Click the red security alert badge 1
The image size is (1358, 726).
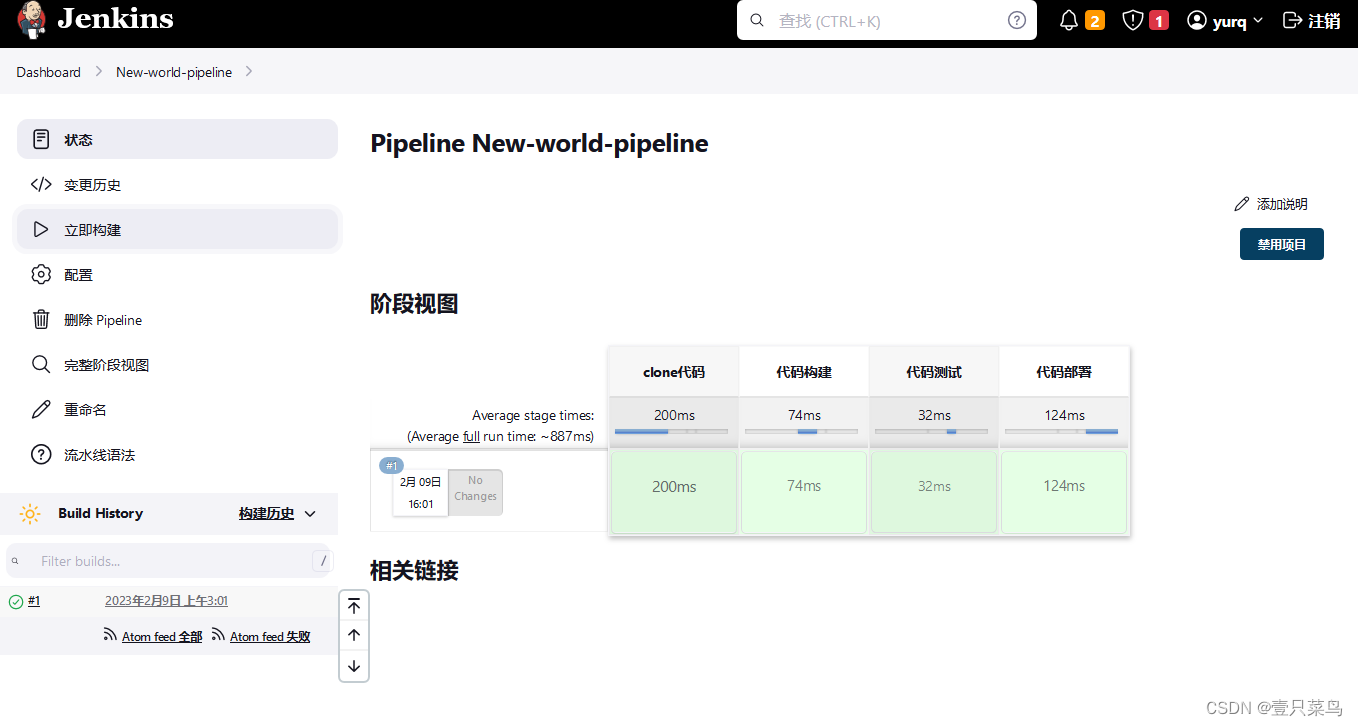(1159, 20)
